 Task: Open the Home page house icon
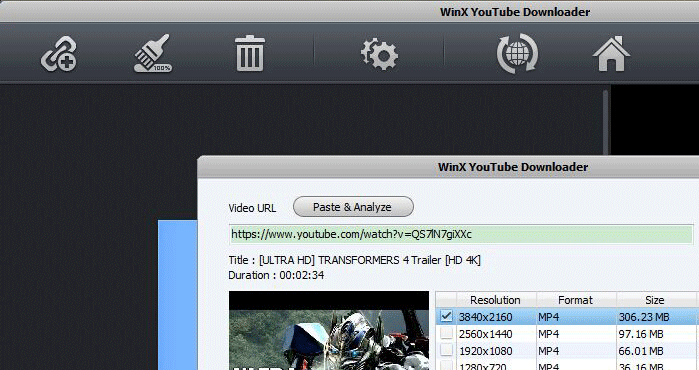pos(611,54)
